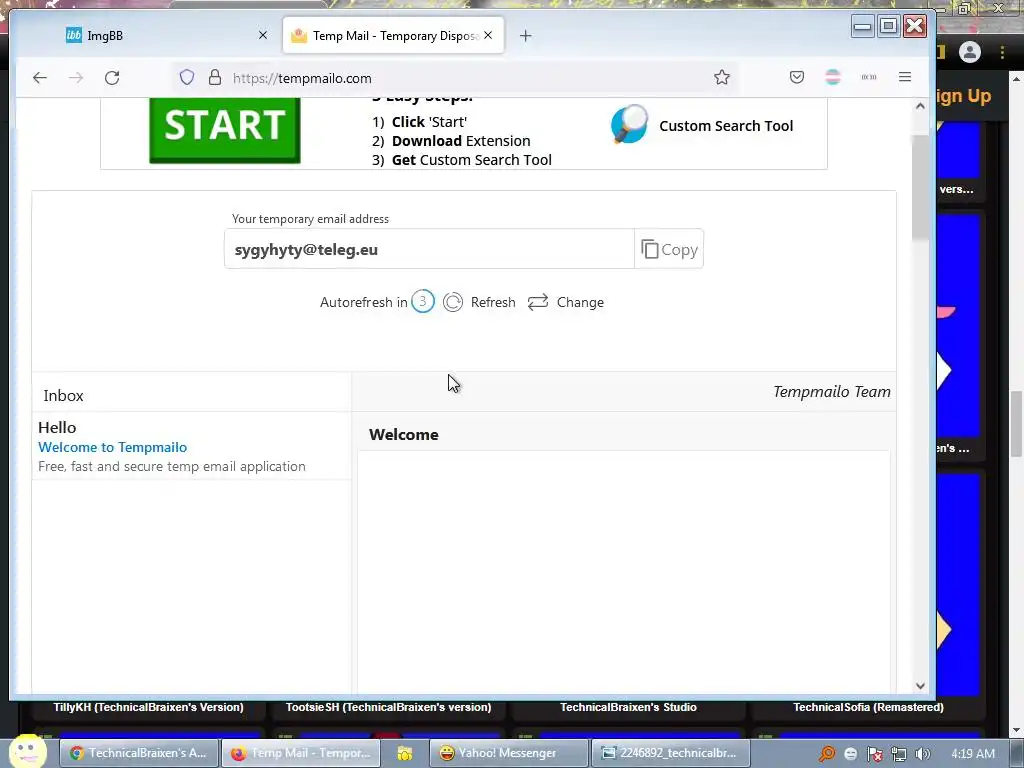Open the shield tracking protection icon
This screenshot has width=1024, height=768.
pos(187,78)
